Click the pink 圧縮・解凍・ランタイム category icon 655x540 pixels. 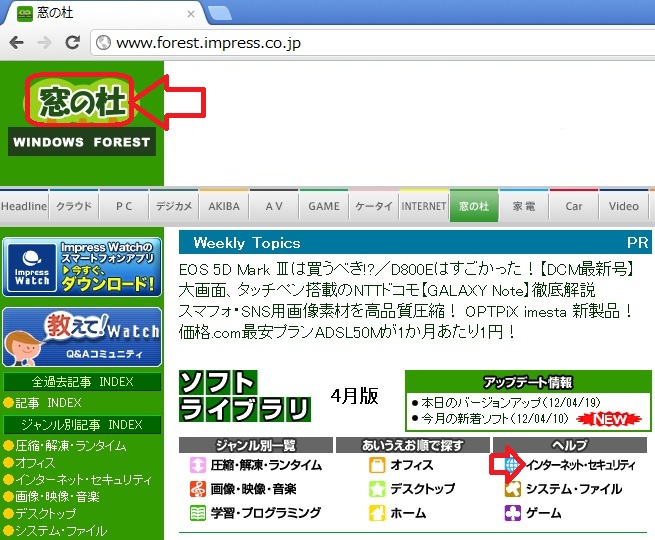click(x=198, y=464)
